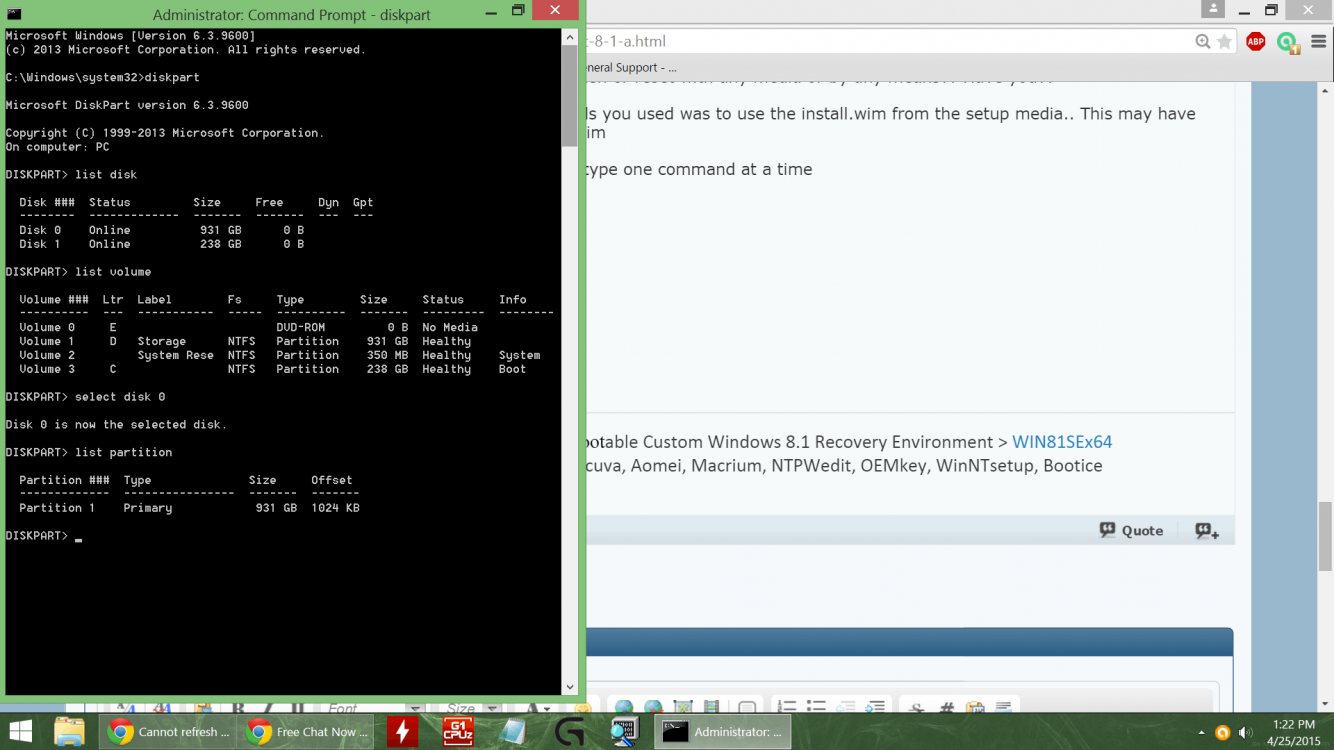Image resolution: width=1334 pixels, height=750 pixels.
Task: Click the hash code icon in editor toolbar
Action: point(946,707)
